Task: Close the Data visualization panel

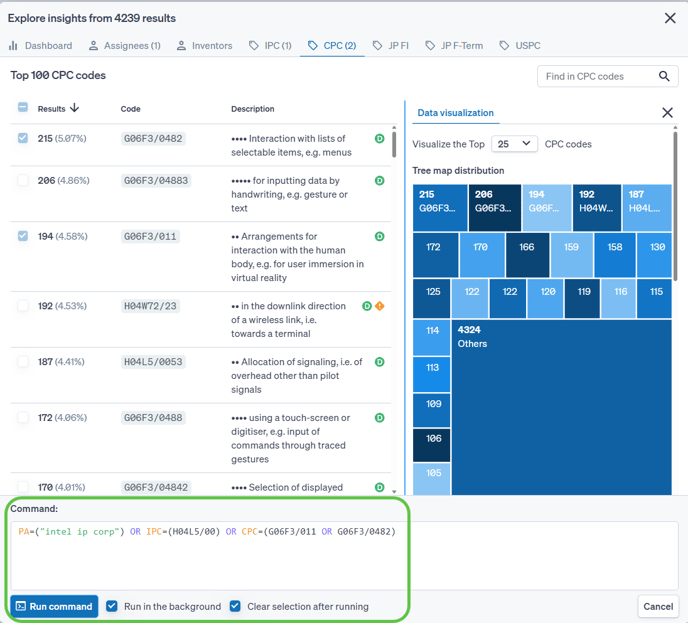Action: pos(667,113)
